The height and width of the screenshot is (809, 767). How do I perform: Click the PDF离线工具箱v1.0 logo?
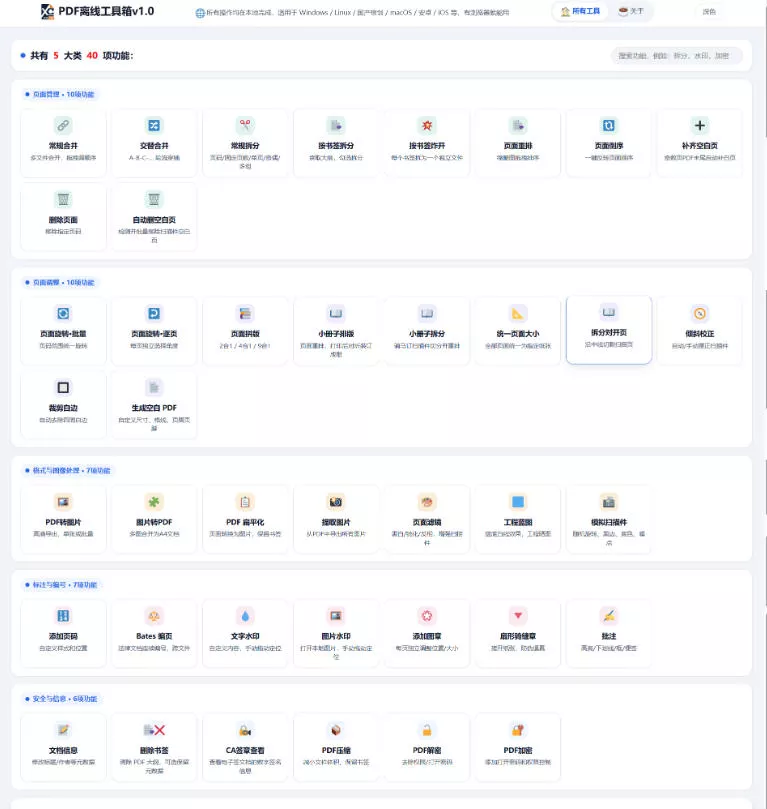pos(97,11)
